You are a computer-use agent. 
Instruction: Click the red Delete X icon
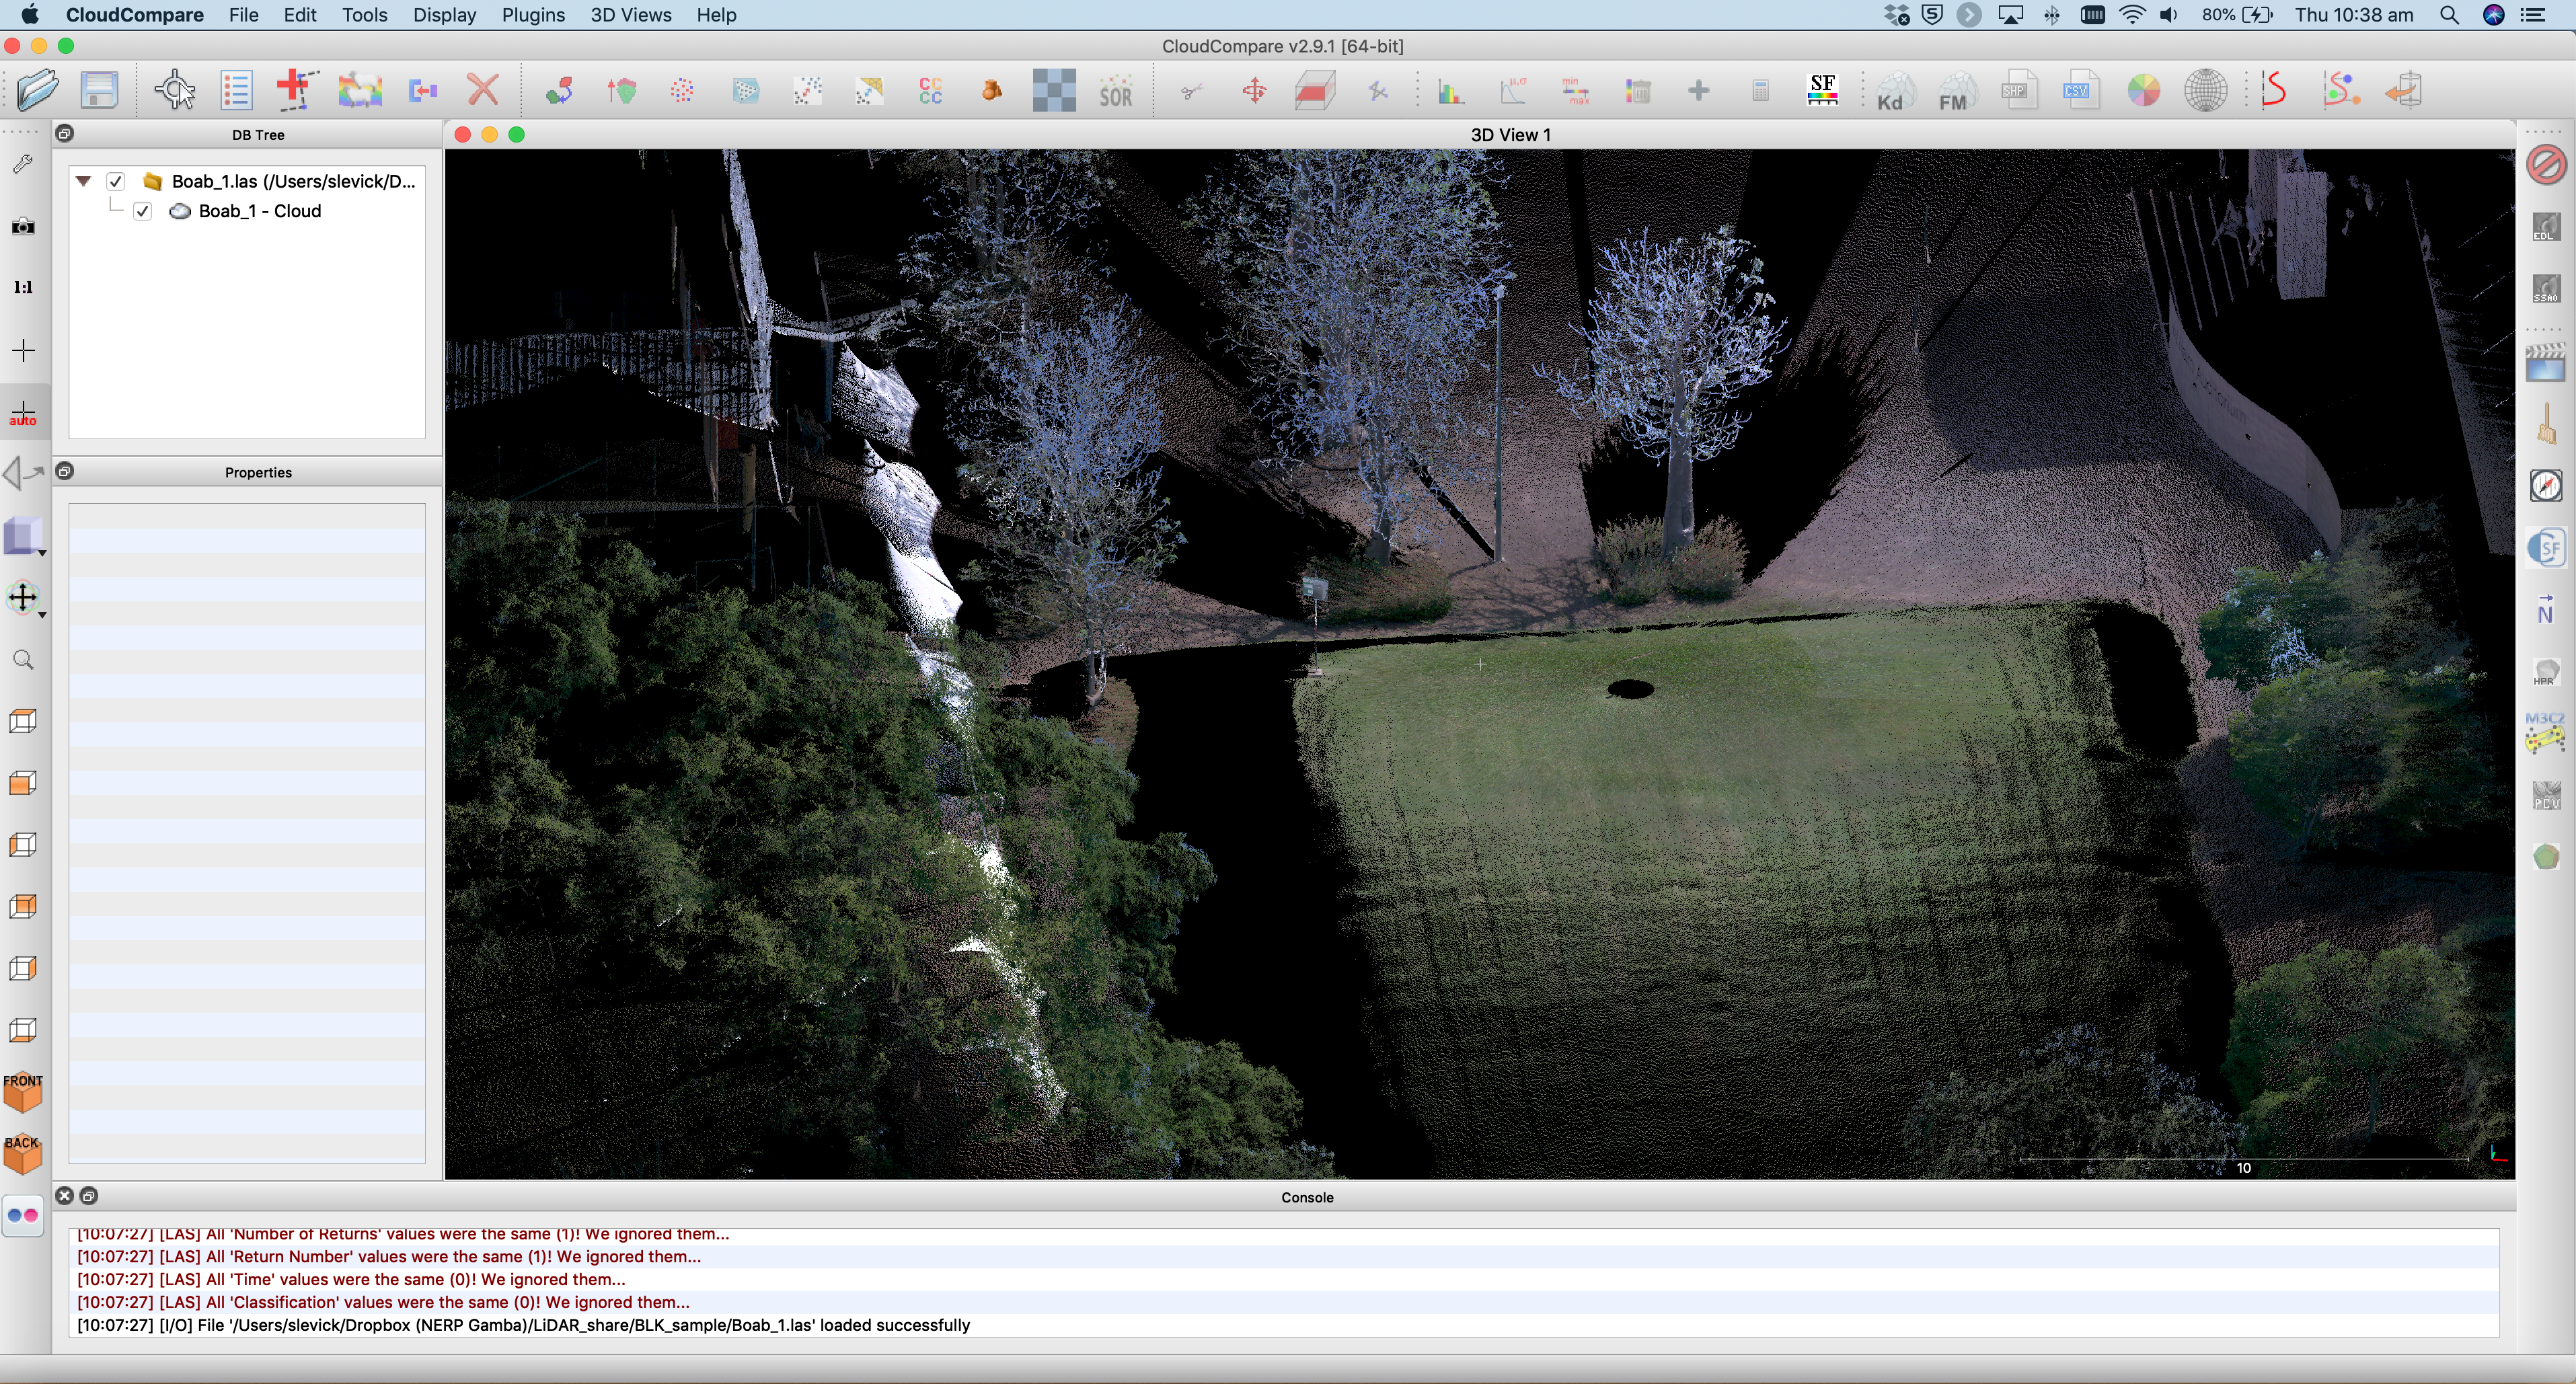483,91
